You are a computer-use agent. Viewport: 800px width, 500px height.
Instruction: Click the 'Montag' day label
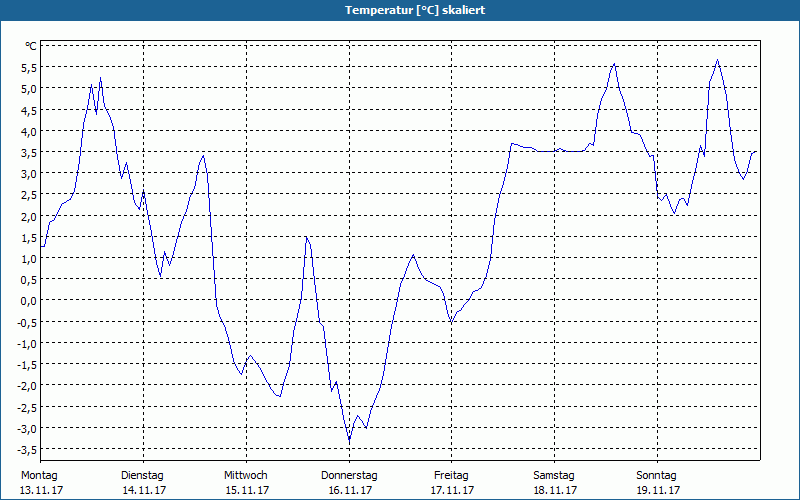point(39,476)
